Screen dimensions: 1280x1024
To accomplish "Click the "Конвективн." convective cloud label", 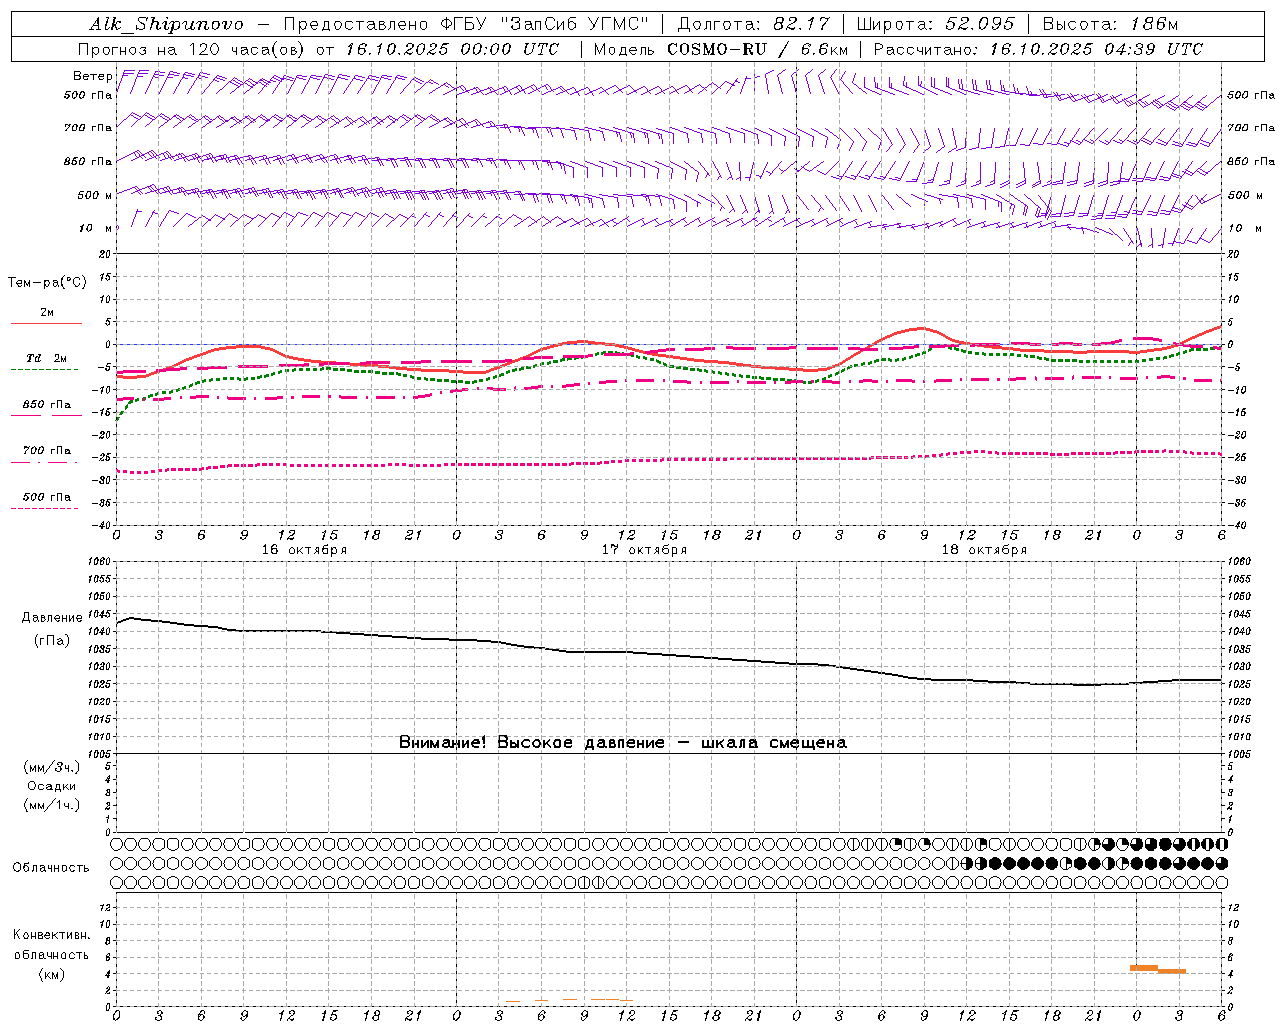I will [x=51, y=935].
